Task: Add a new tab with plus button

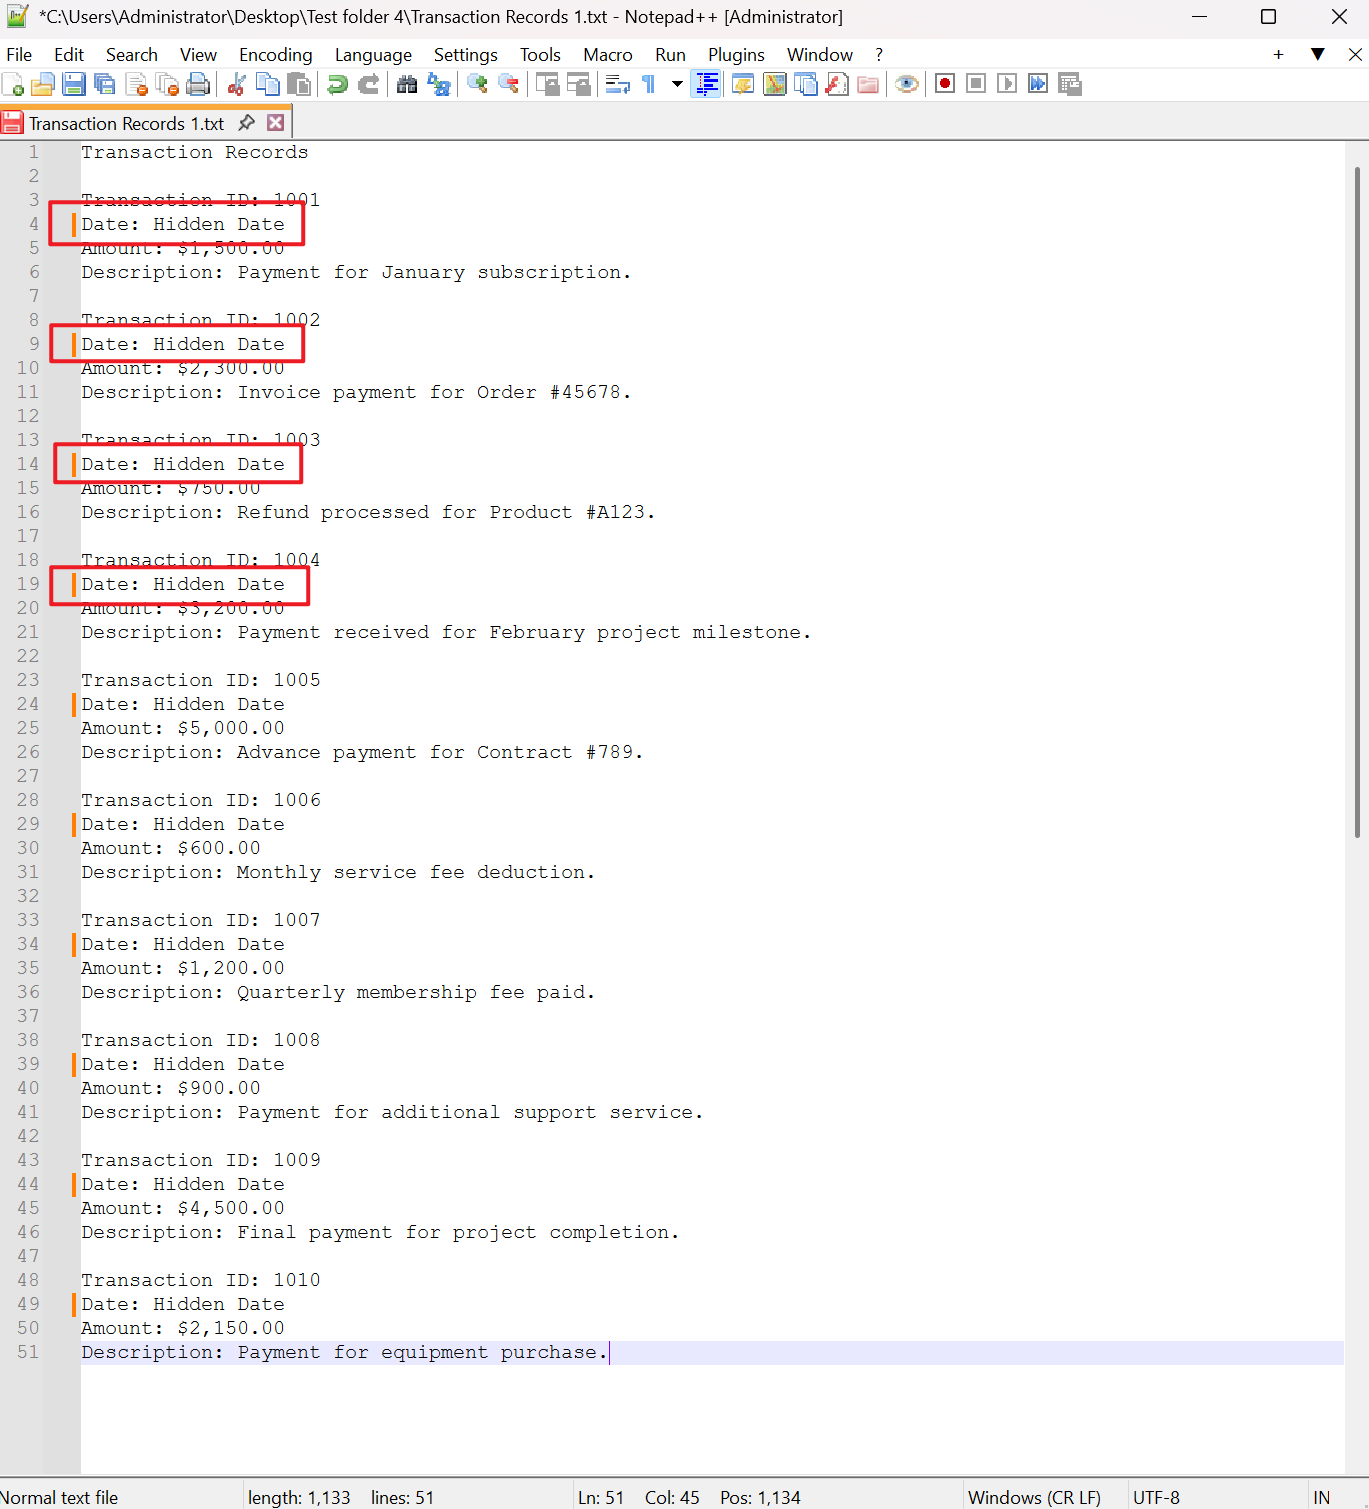Action: pos(1278,55)
